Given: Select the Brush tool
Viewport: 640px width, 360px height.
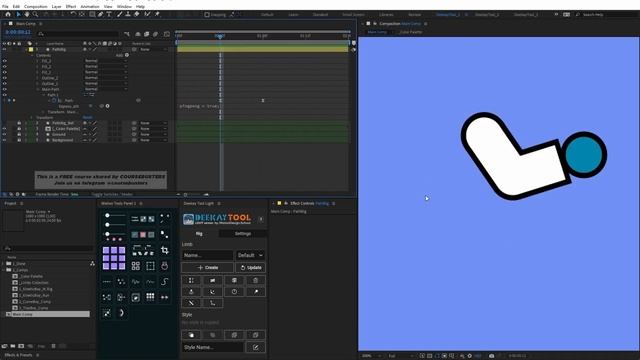Looking at the screenshot, I should point(120,14).
